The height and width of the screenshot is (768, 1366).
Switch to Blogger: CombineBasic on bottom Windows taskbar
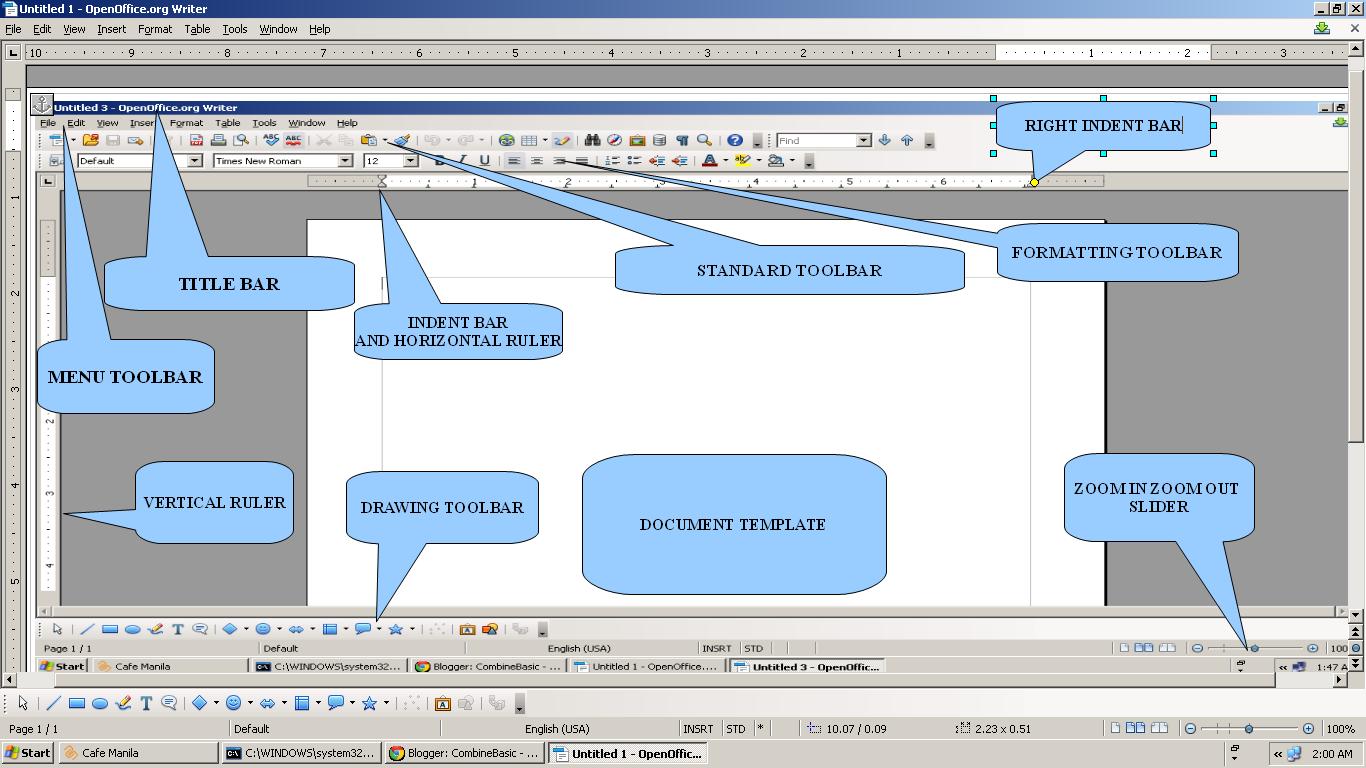point(465,753)
